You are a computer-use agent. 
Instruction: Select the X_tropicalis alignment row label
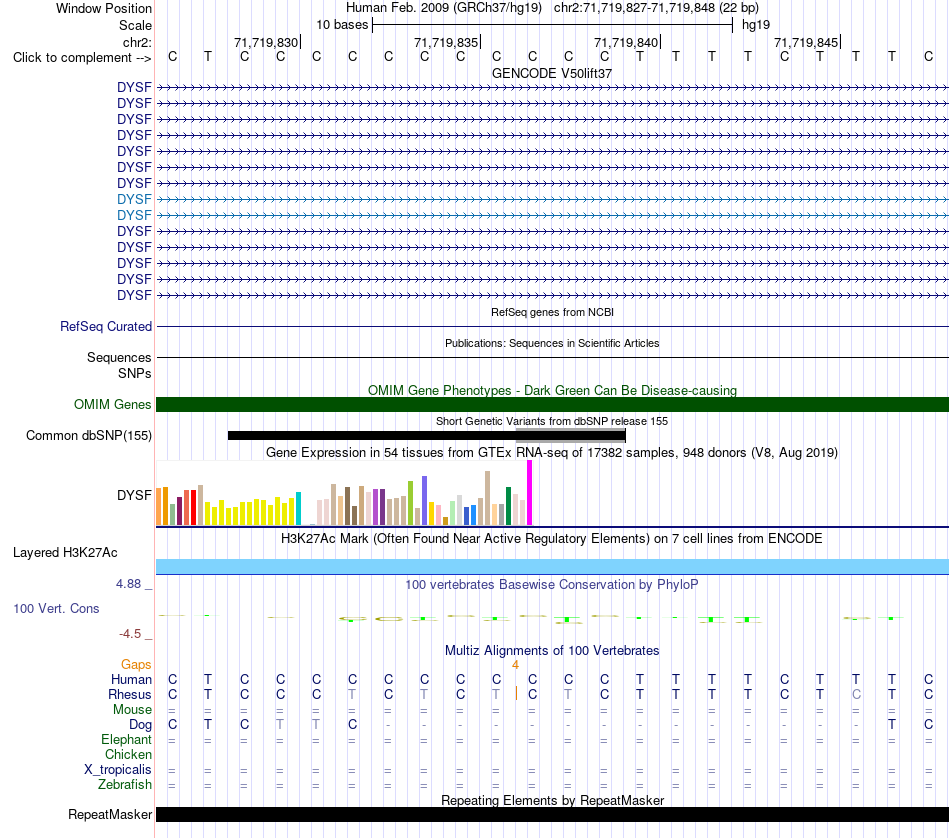pos(118,770)
